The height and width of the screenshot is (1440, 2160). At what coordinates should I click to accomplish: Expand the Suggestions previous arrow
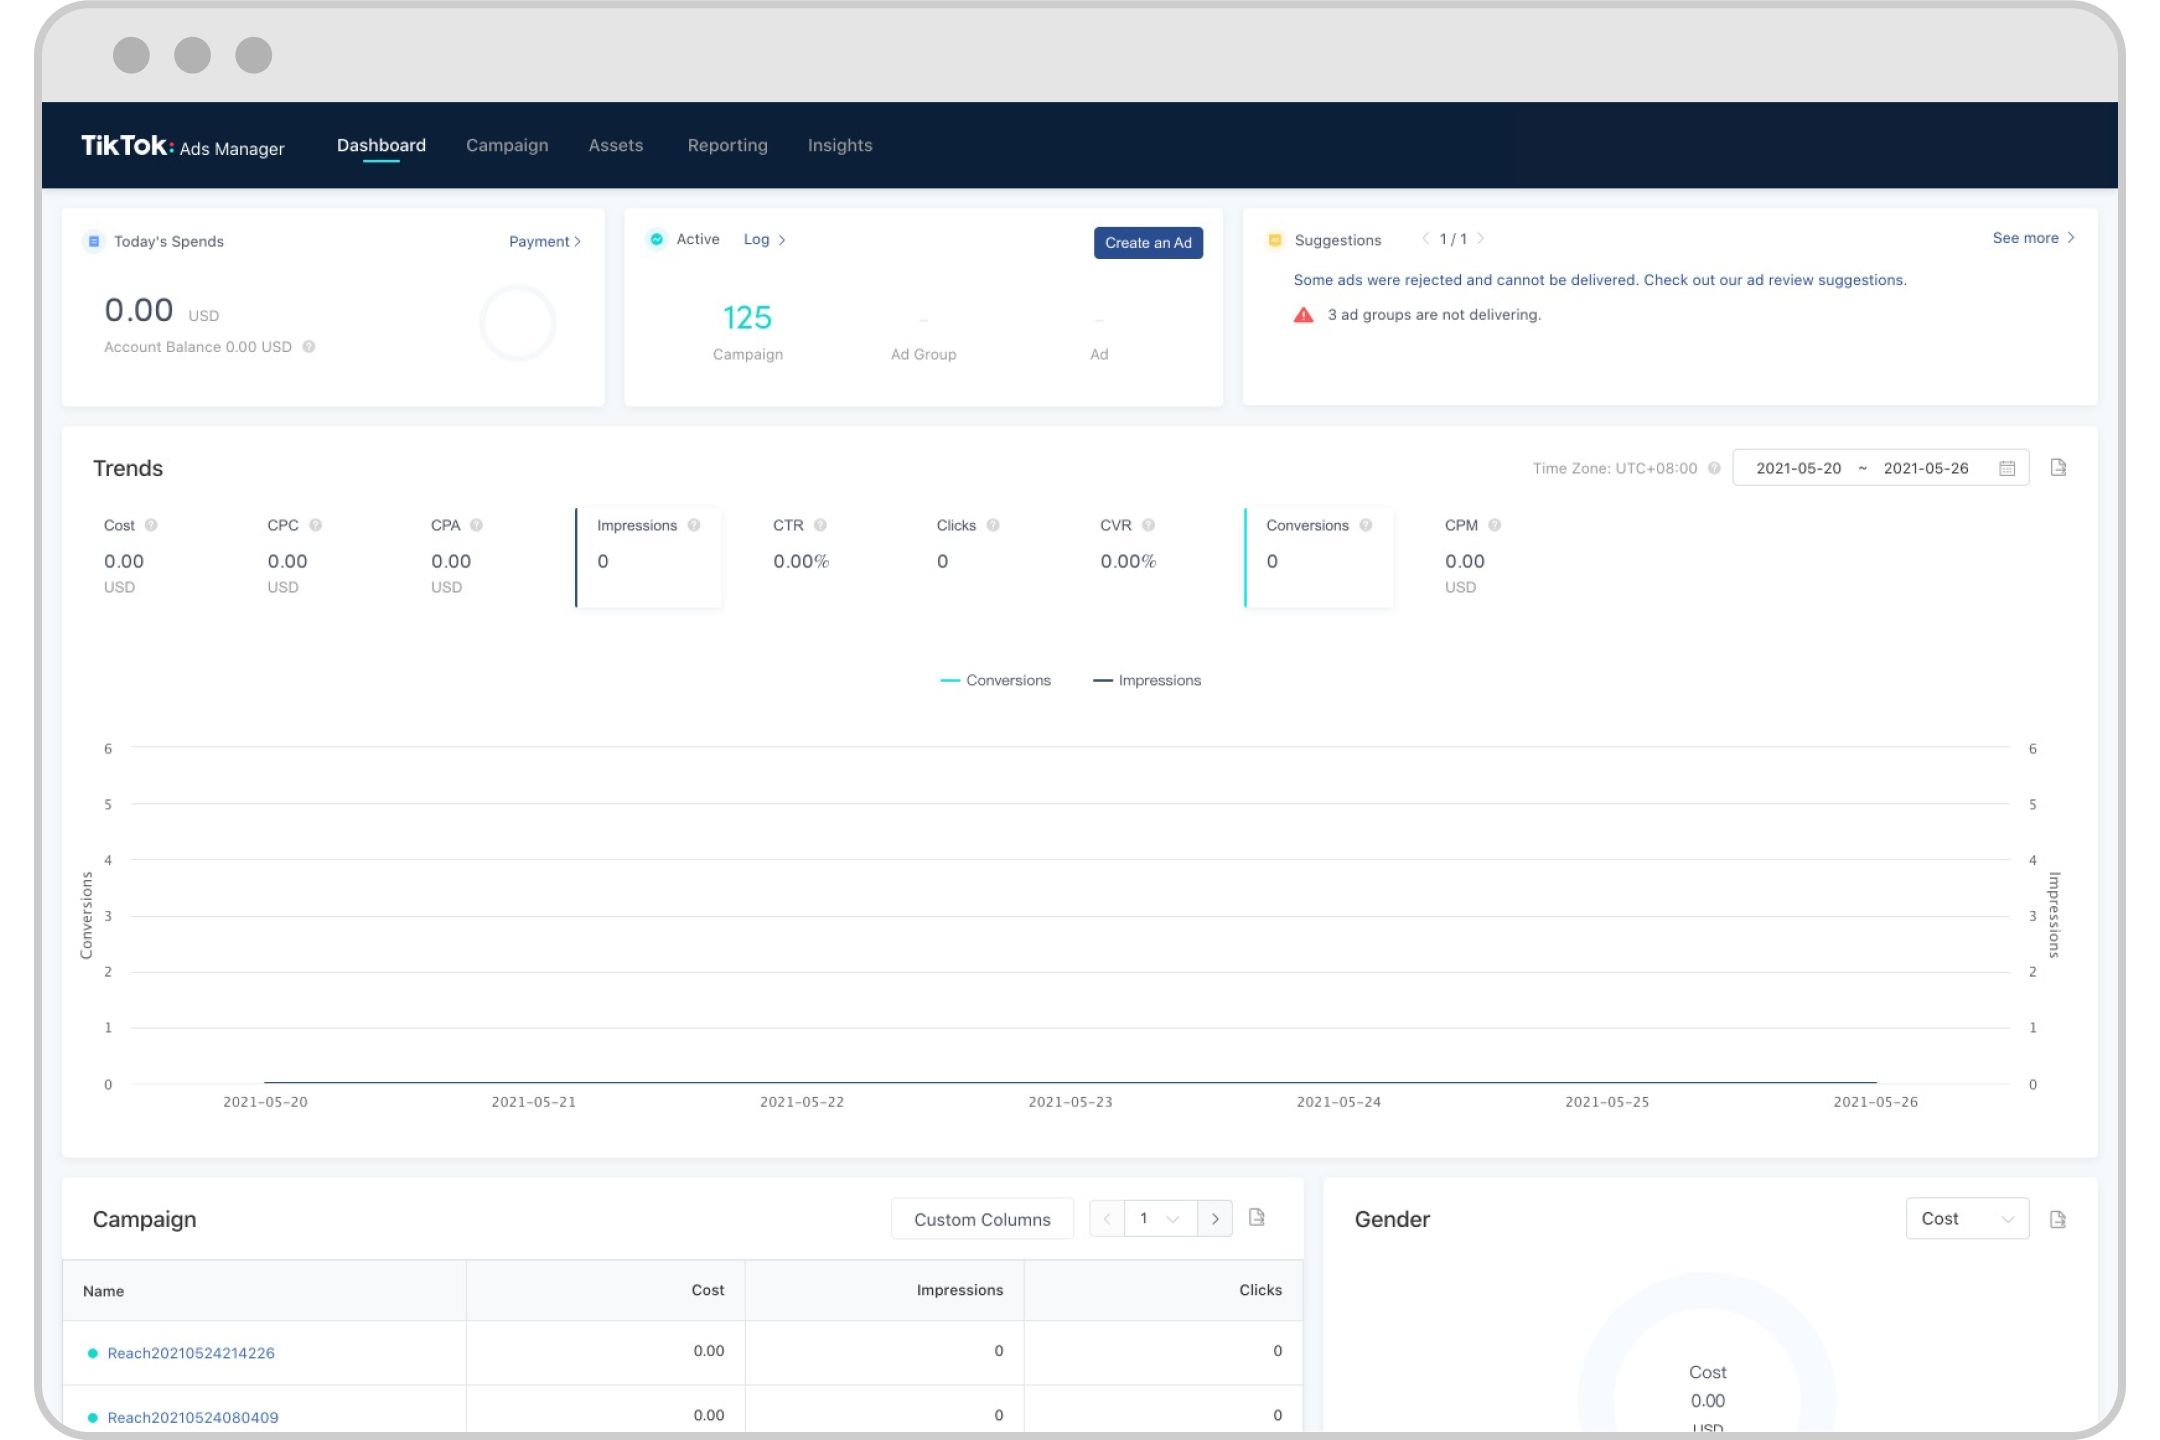(x=1421, y=239)
